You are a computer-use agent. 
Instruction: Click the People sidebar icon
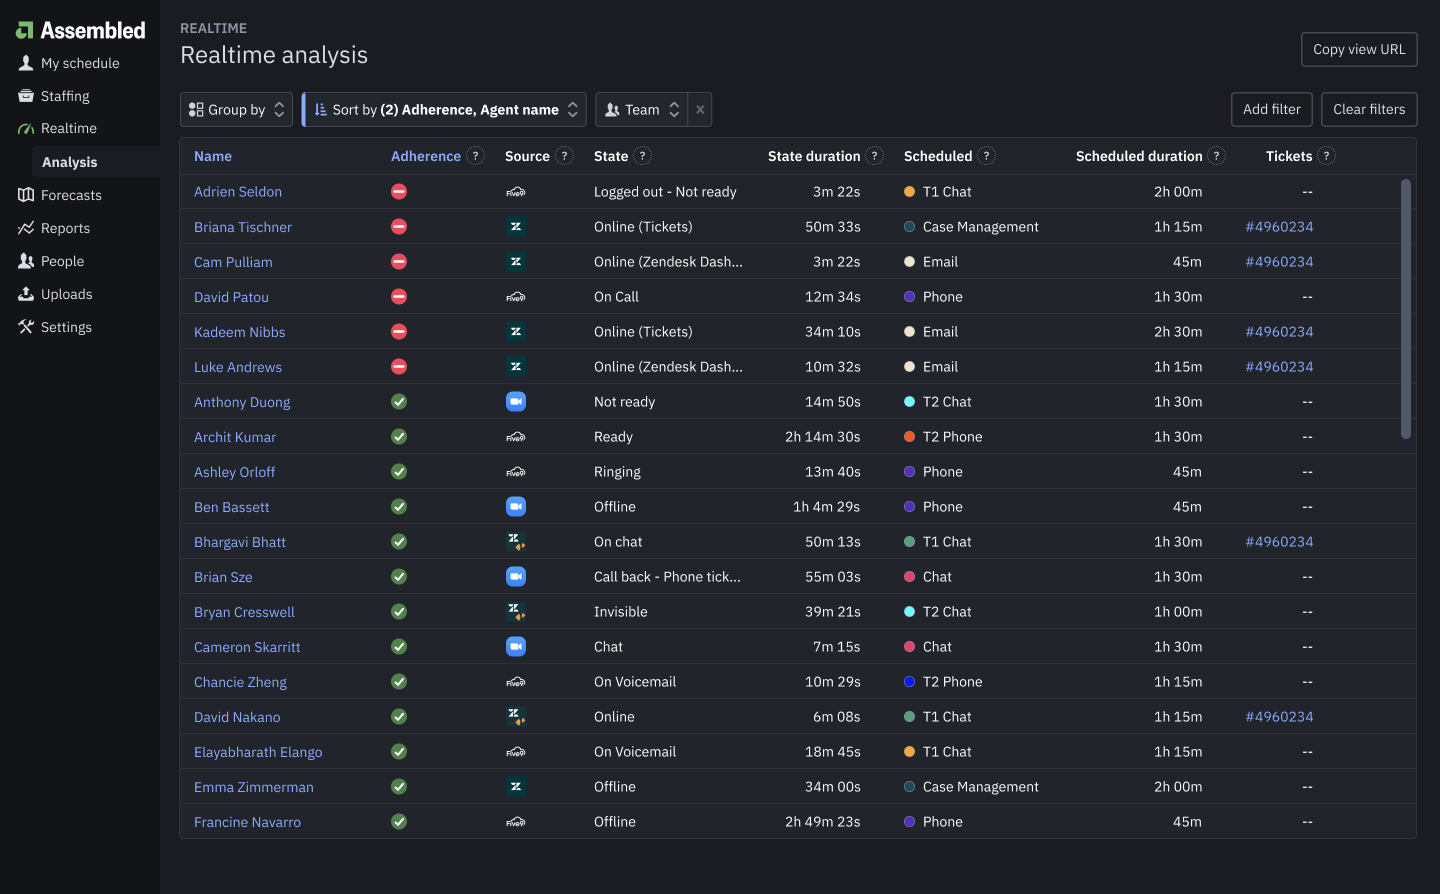26,261
